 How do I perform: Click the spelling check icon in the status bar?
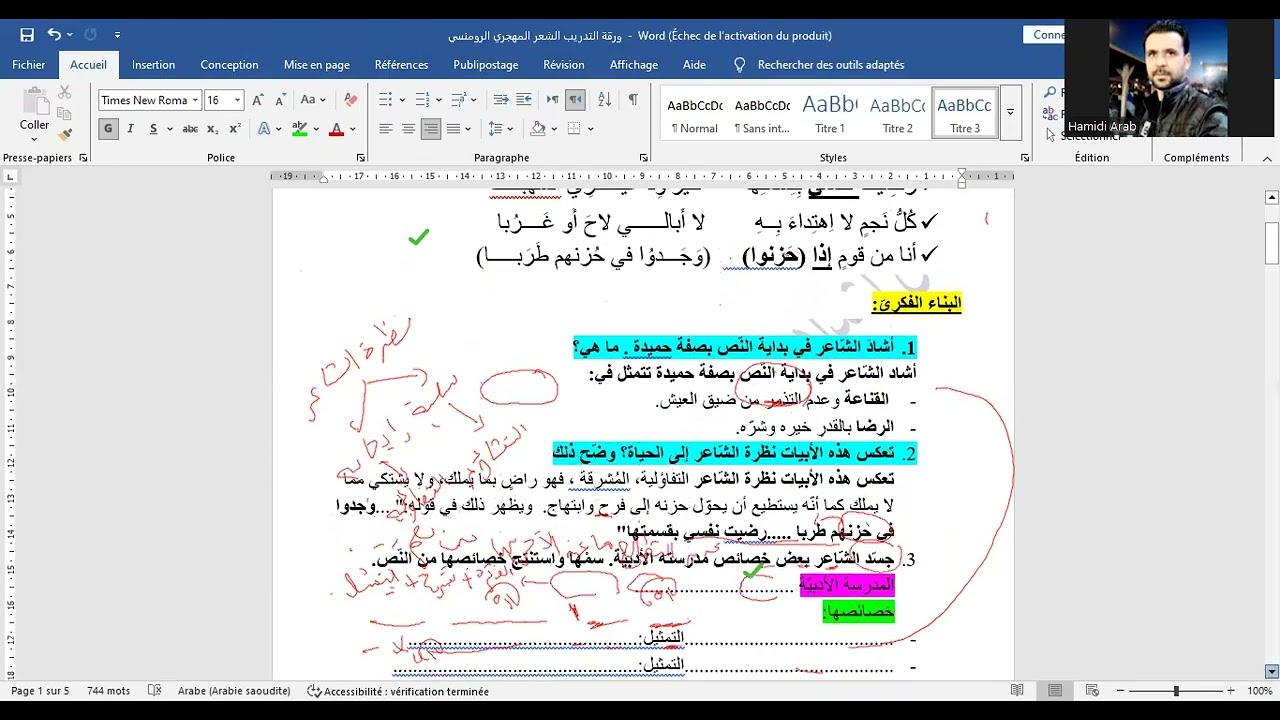tap(155, 691)
